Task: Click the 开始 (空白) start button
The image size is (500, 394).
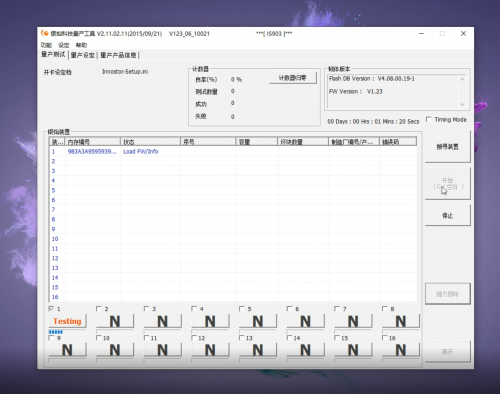Action: (x=447, y=184)
